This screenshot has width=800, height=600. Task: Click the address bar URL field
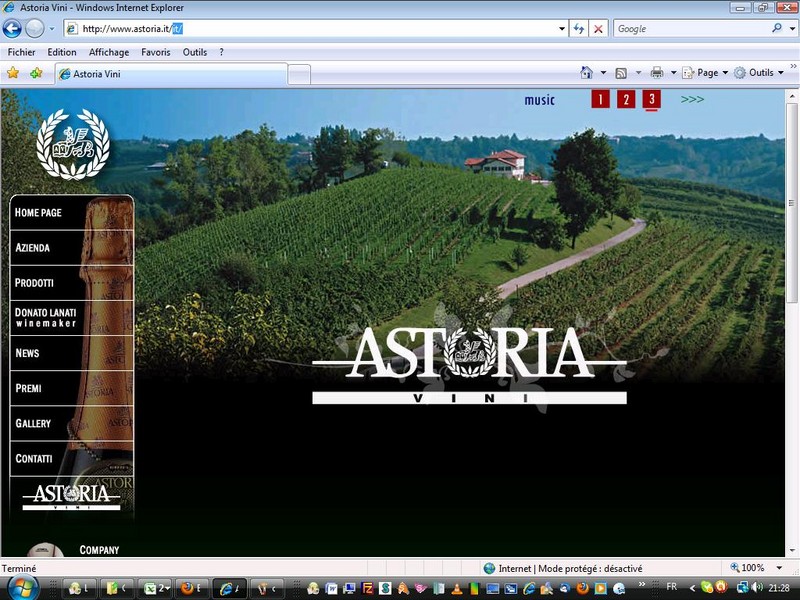coord(310,29)
